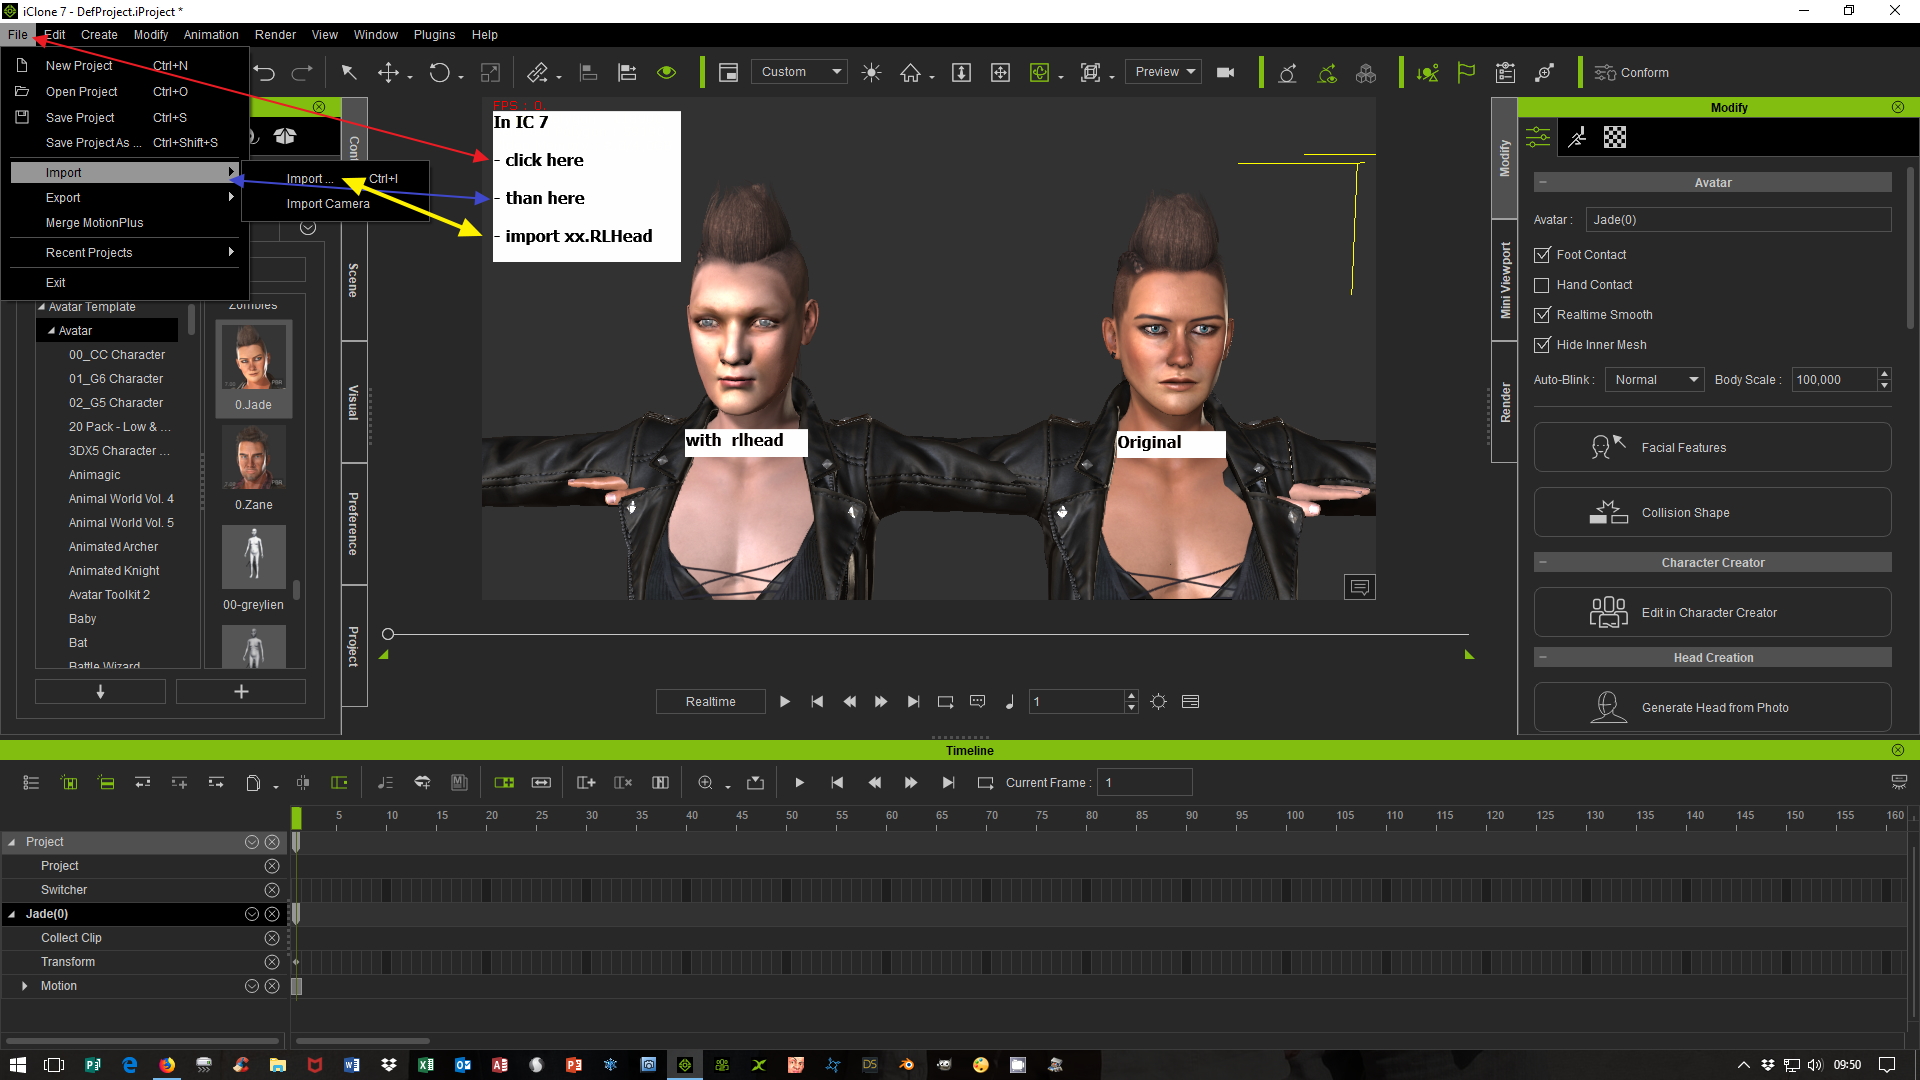Click the Collision Shape button
The image size is (1920, 1080).
point(1712,513)
